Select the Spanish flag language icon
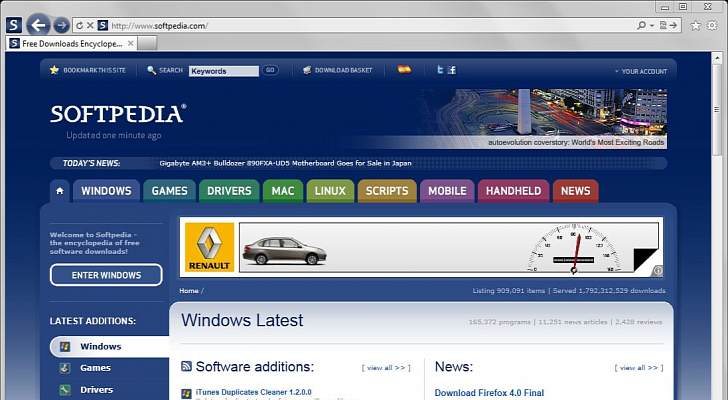728x400 pixels. click(404, 70)
